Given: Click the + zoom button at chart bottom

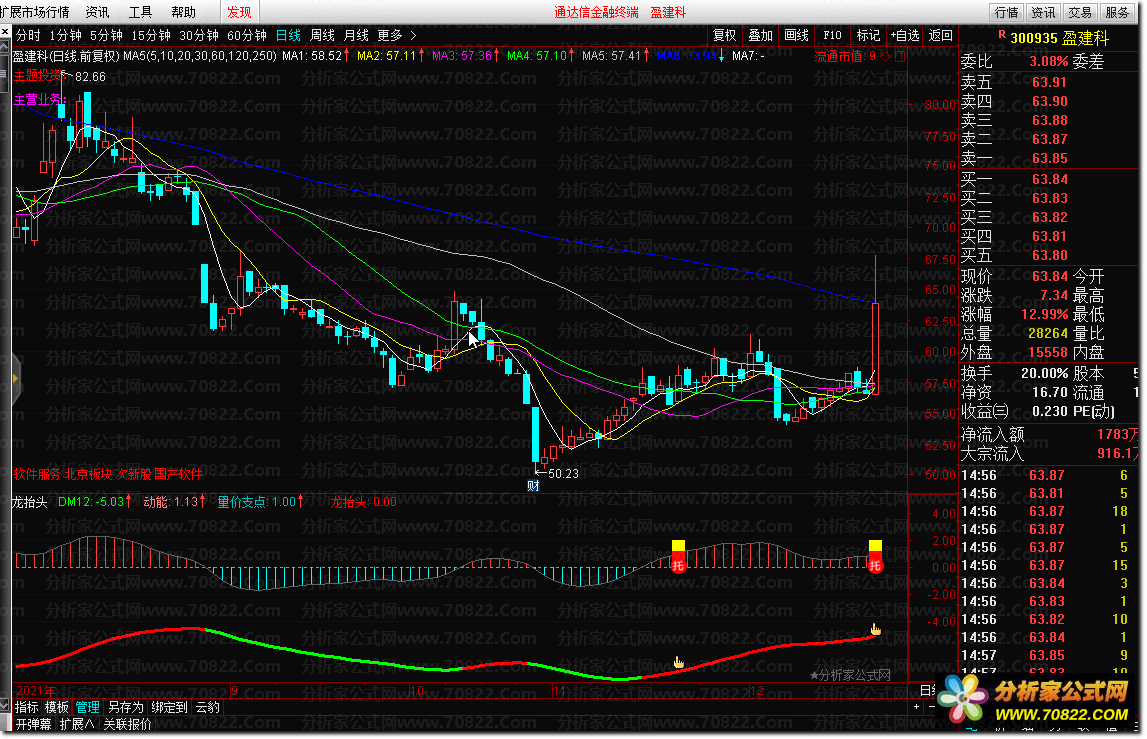Looking at the screenshot, I should (x=917, y=706).
